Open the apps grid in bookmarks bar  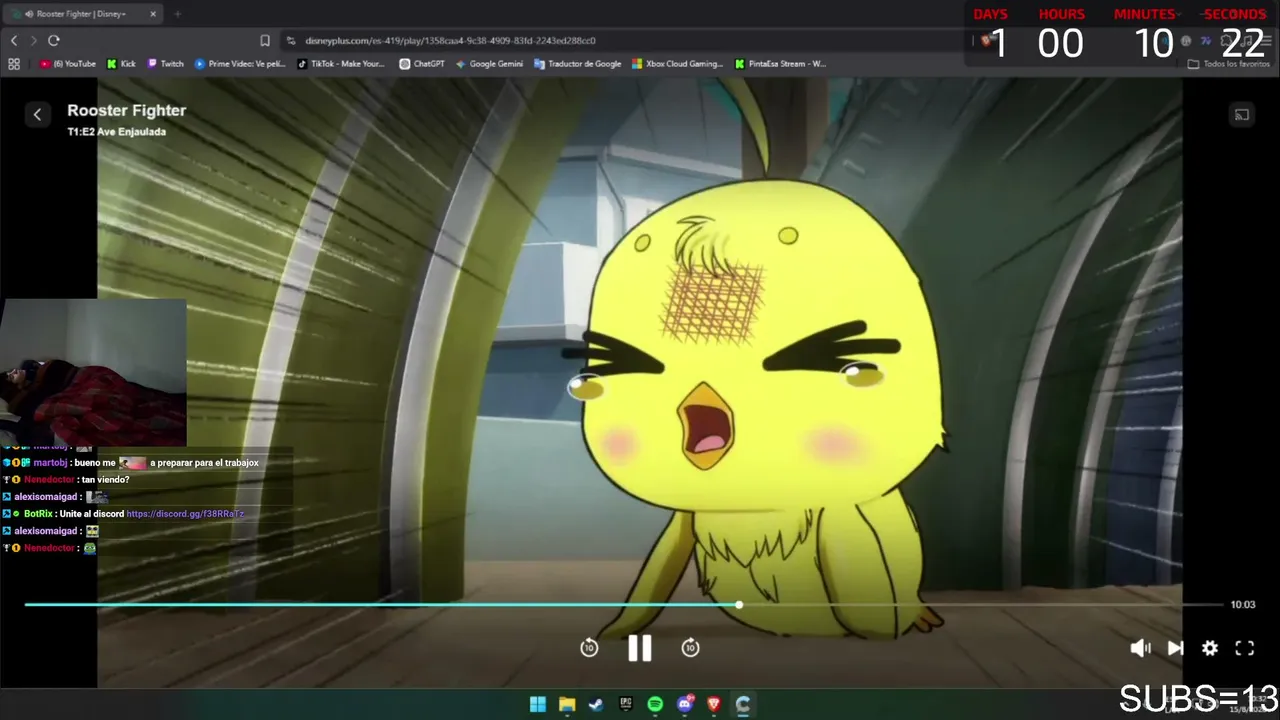pos(14,64)
